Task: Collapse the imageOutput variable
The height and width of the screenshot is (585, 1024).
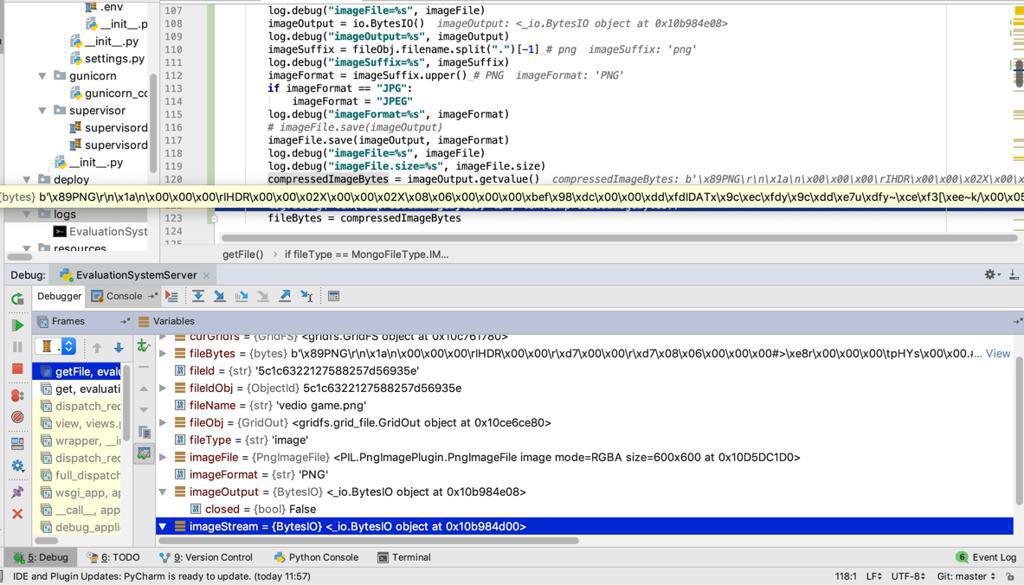Action: point(163,492)
